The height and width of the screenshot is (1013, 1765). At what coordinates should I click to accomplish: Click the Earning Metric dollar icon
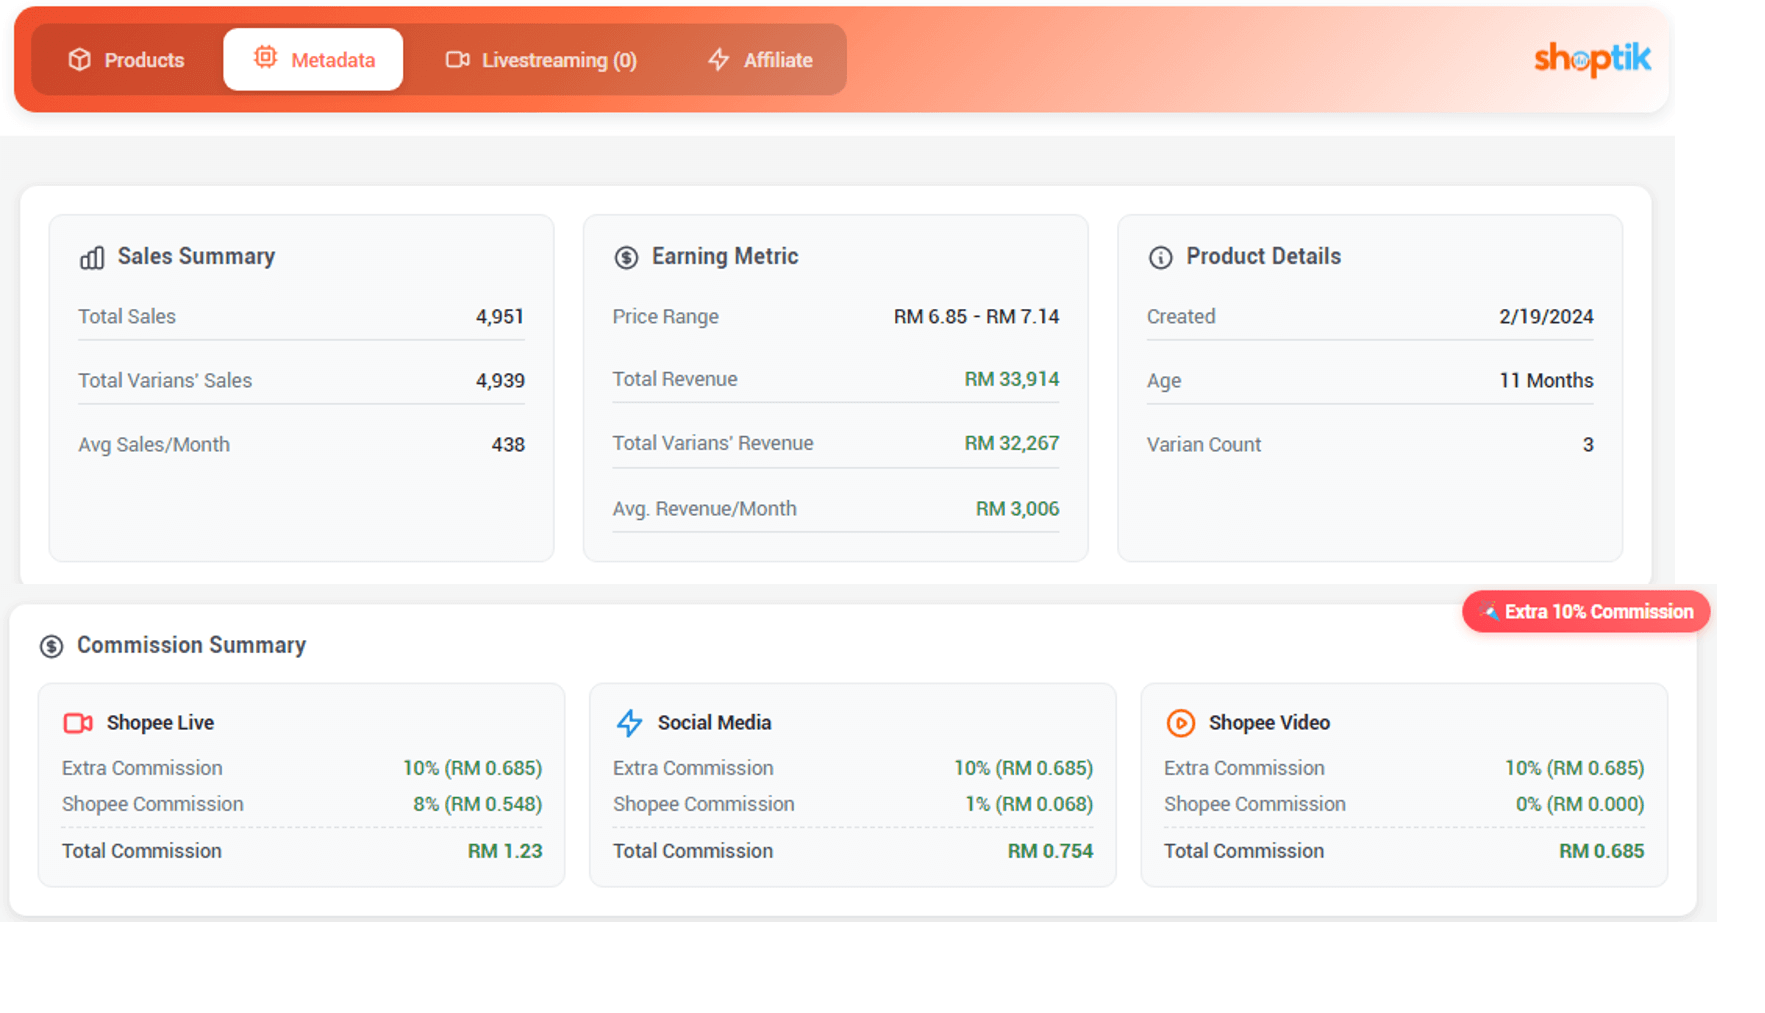tap(626, 258)
